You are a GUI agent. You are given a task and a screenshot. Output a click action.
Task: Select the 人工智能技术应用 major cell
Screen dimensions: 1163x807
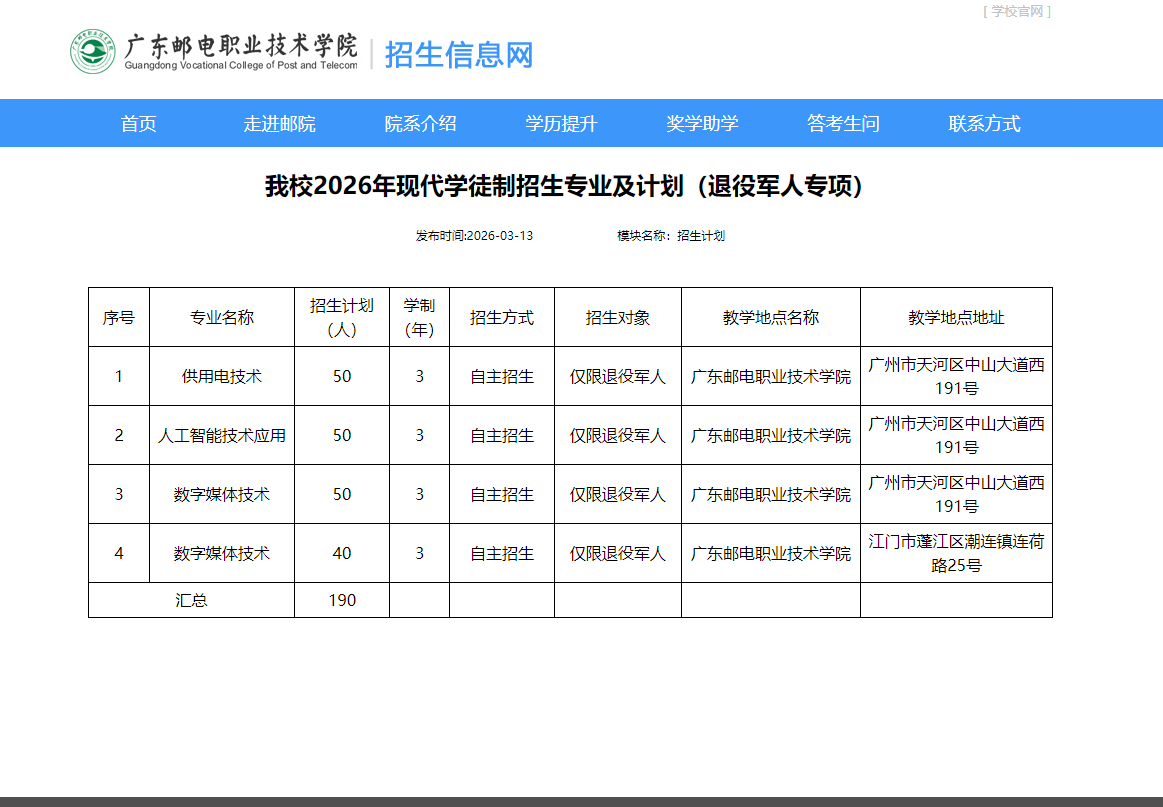tap(221, 435)
